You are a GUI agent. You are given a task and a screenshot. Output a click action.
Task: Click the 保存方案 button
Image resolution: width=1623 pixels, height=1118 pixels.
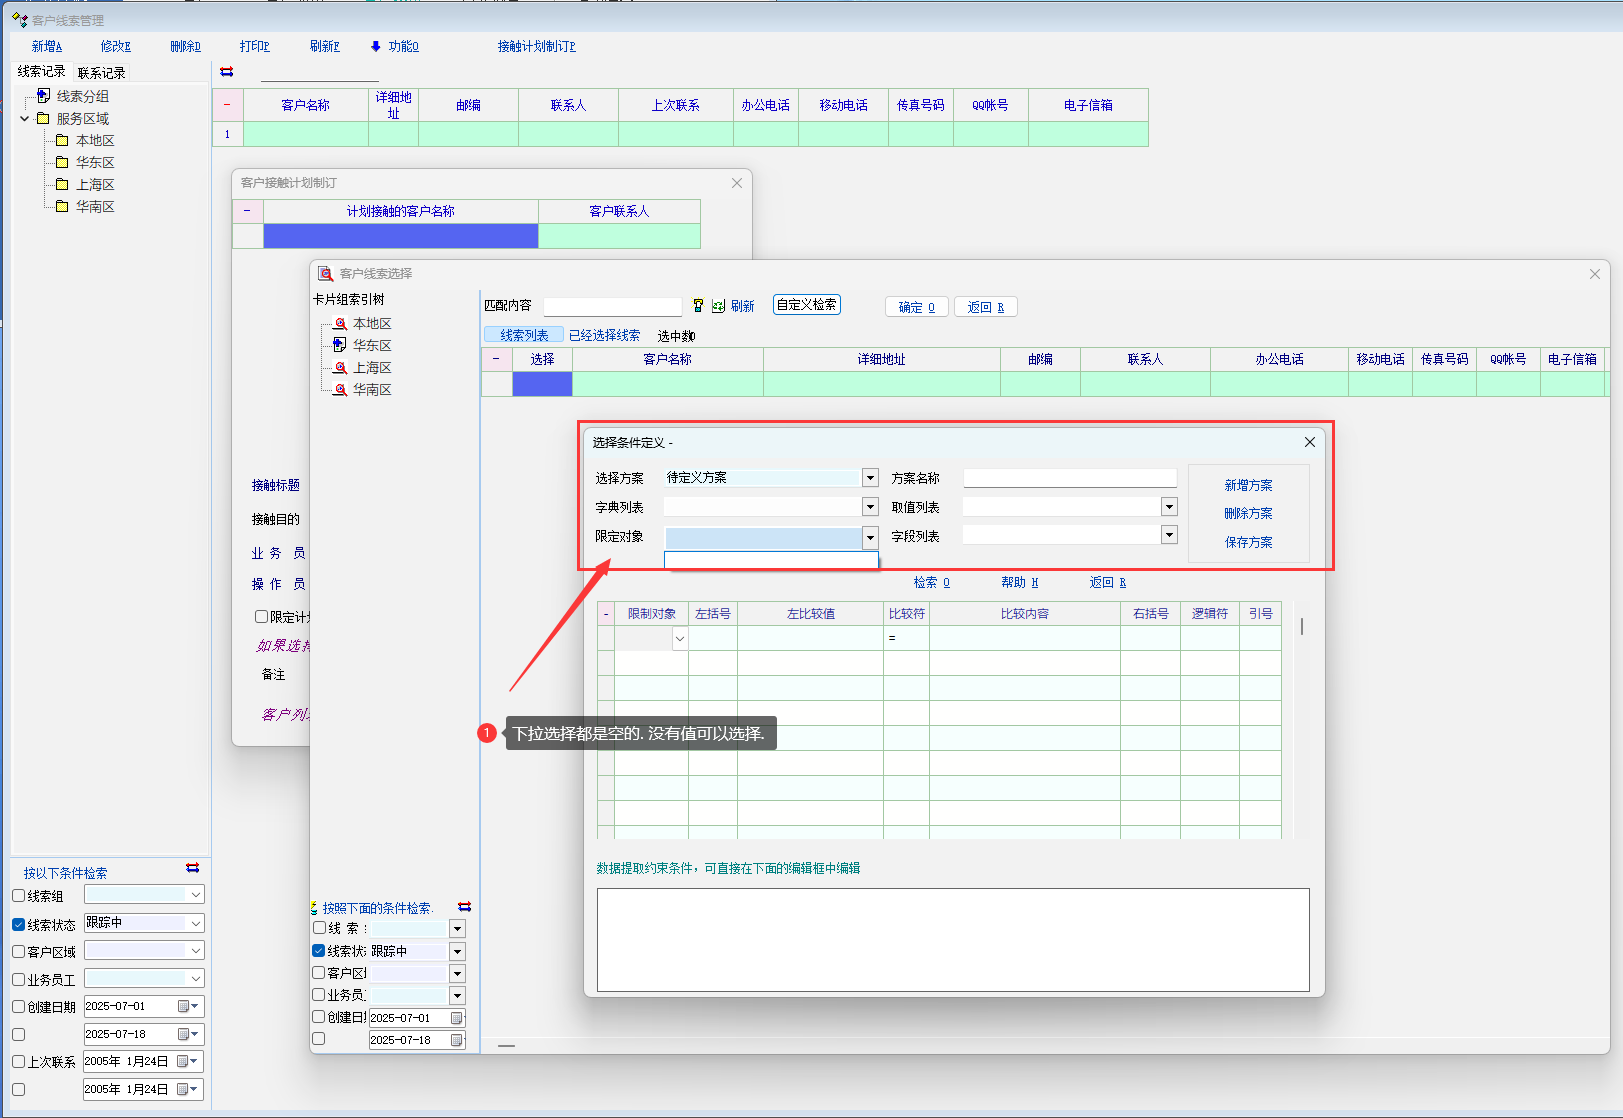pyautogui.click(x=1248, y=542)
